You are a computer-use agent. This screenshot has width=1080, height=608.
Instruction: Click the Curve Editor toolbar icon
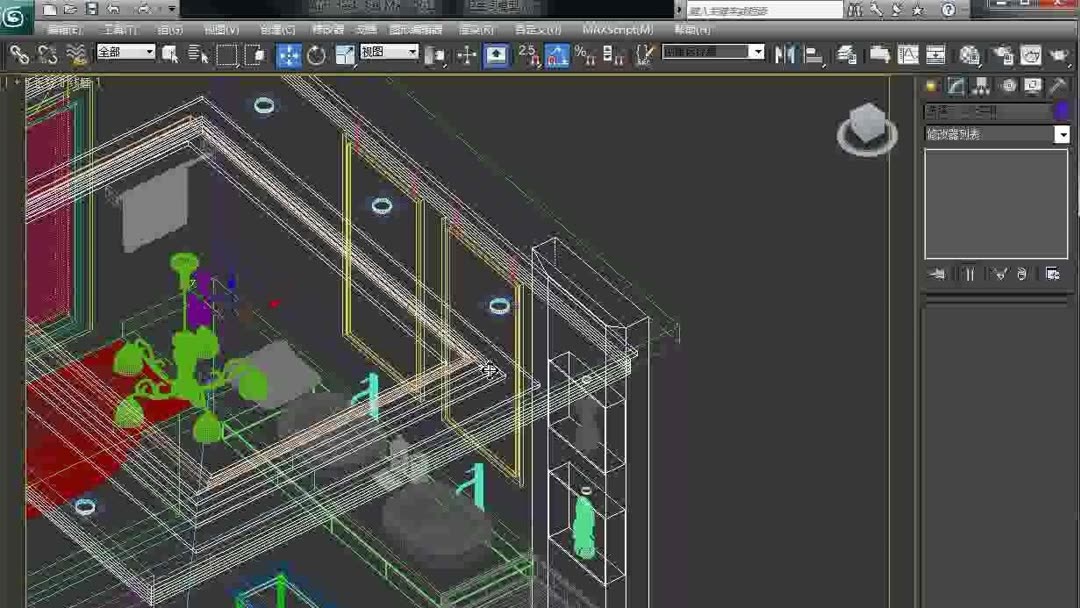(909, 55)
